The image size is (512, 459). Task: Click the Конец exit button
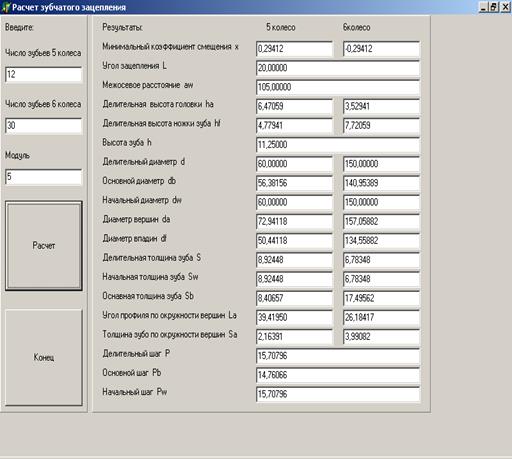click(44, 357)
